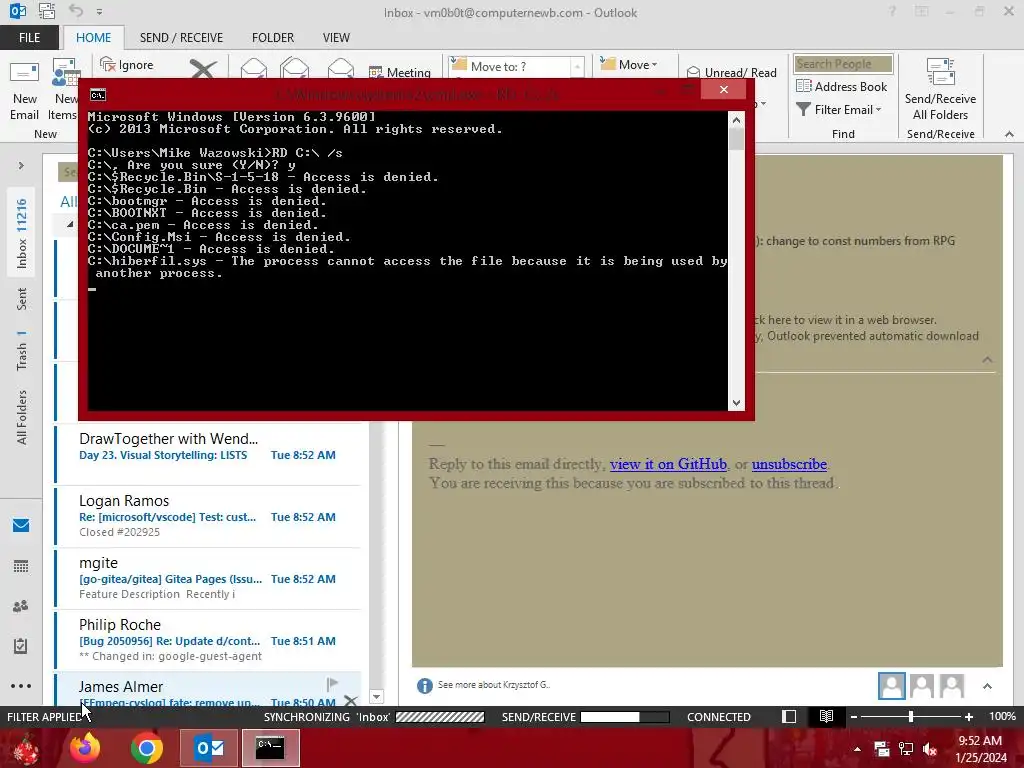Open the network tray icon
This screenshot has height=768, width=1024.
[x=906, y=749]
